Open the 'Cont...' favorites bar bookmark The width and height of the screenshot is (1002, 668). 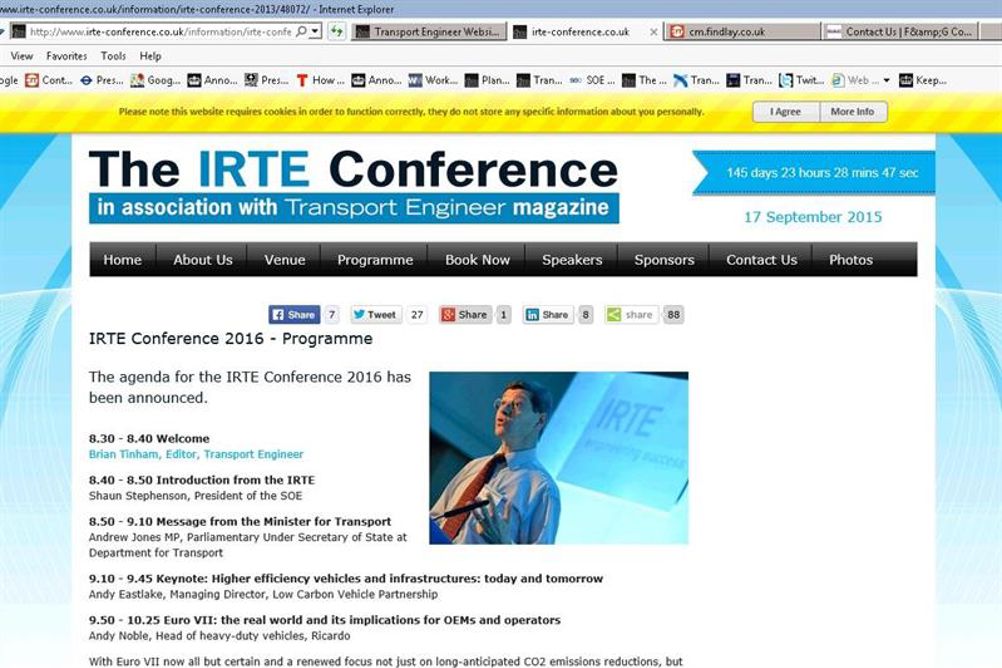(49, 81)
